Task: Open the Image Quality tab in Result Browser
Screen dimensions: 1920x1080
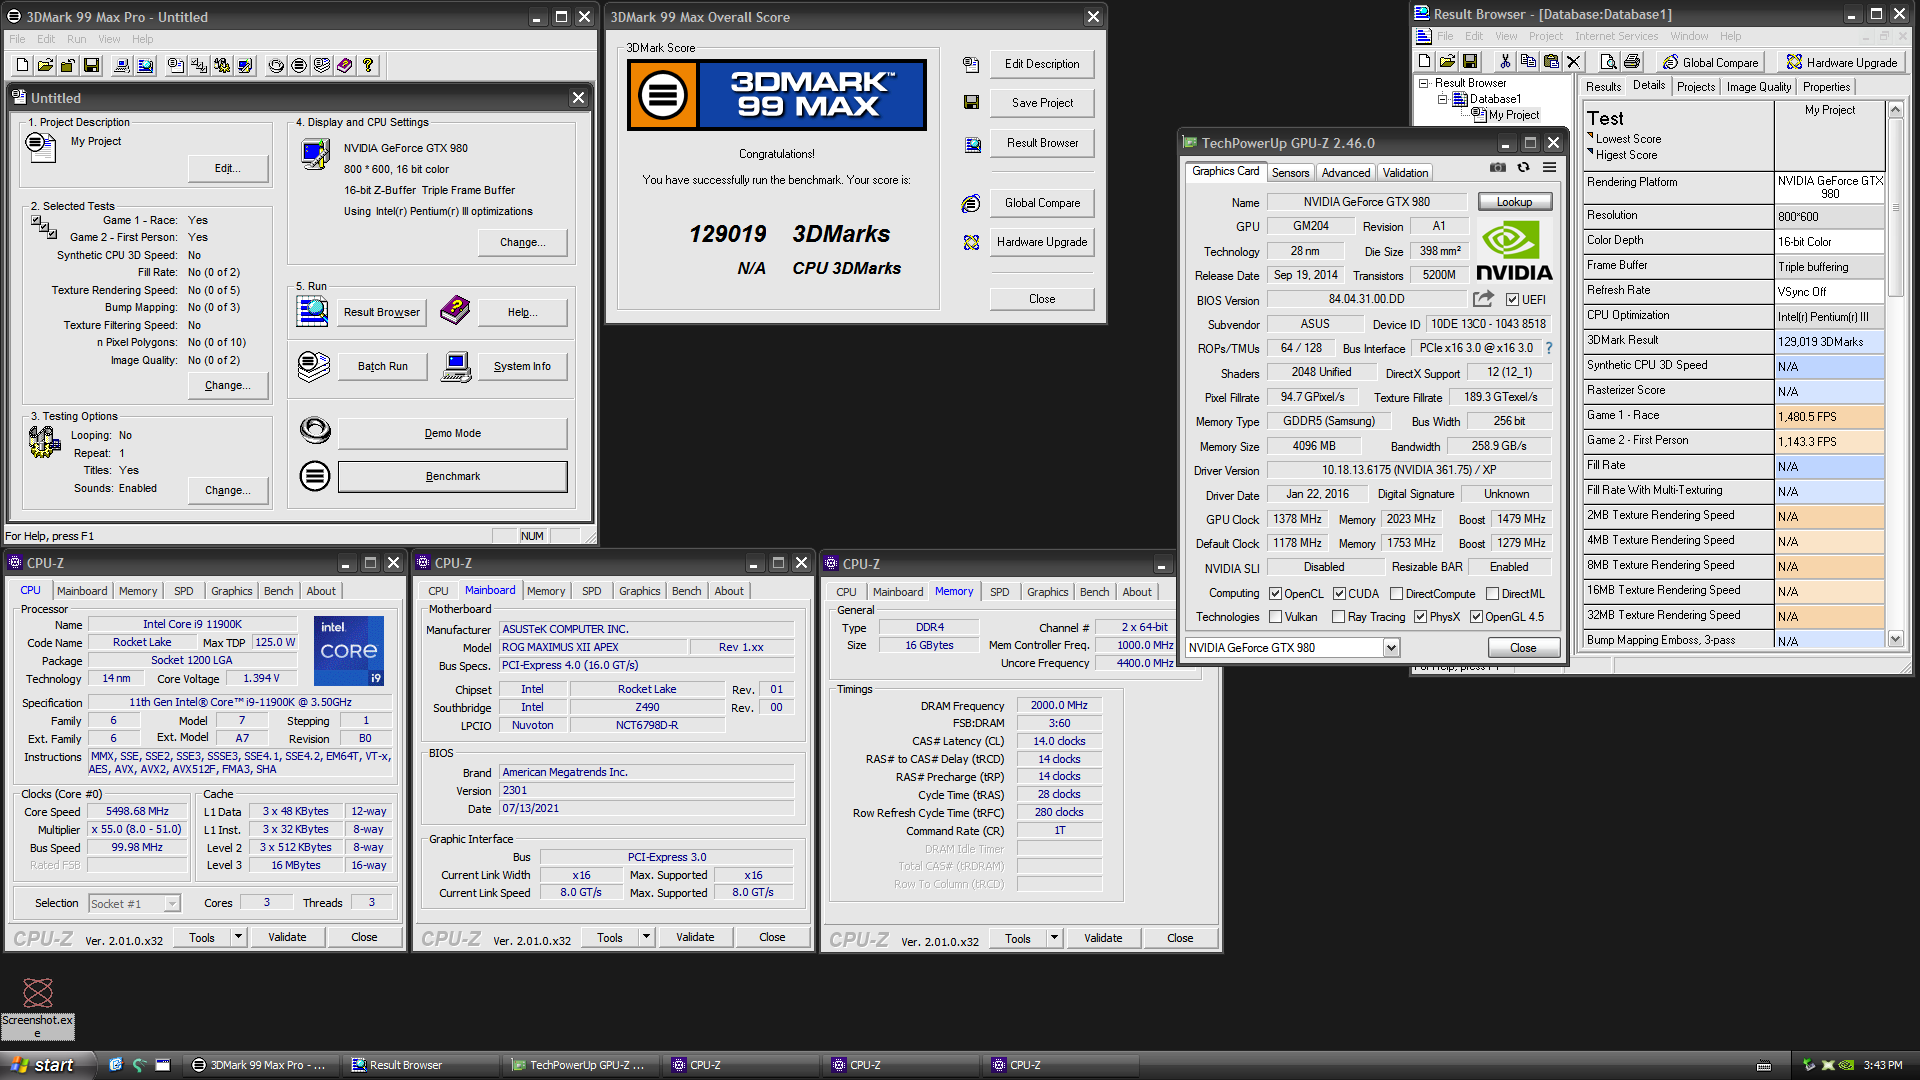Action: [x=1758, y=87]
